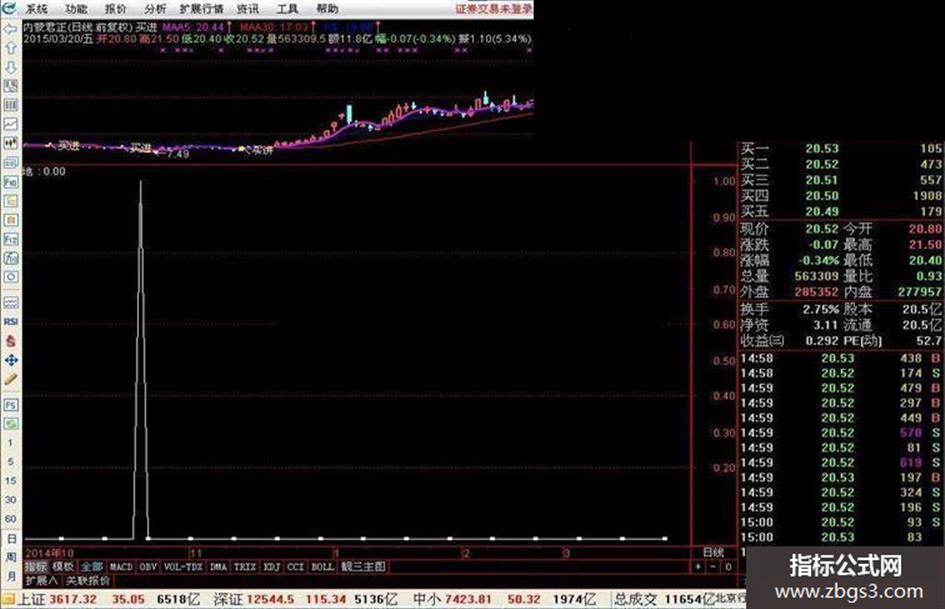Select the monthly 月 period

[x=11, y=576]
